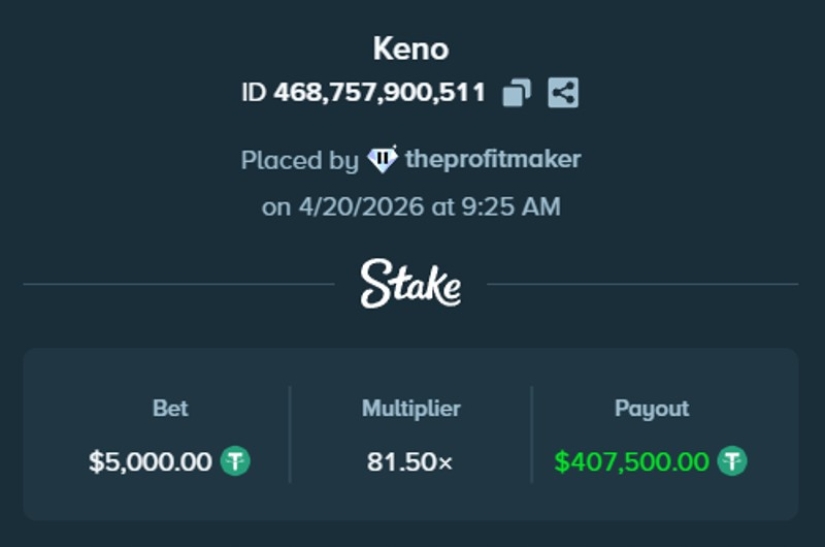Click the Multiplier label
The height and width of the screenshot is (547, 825).
click(411, 408)
